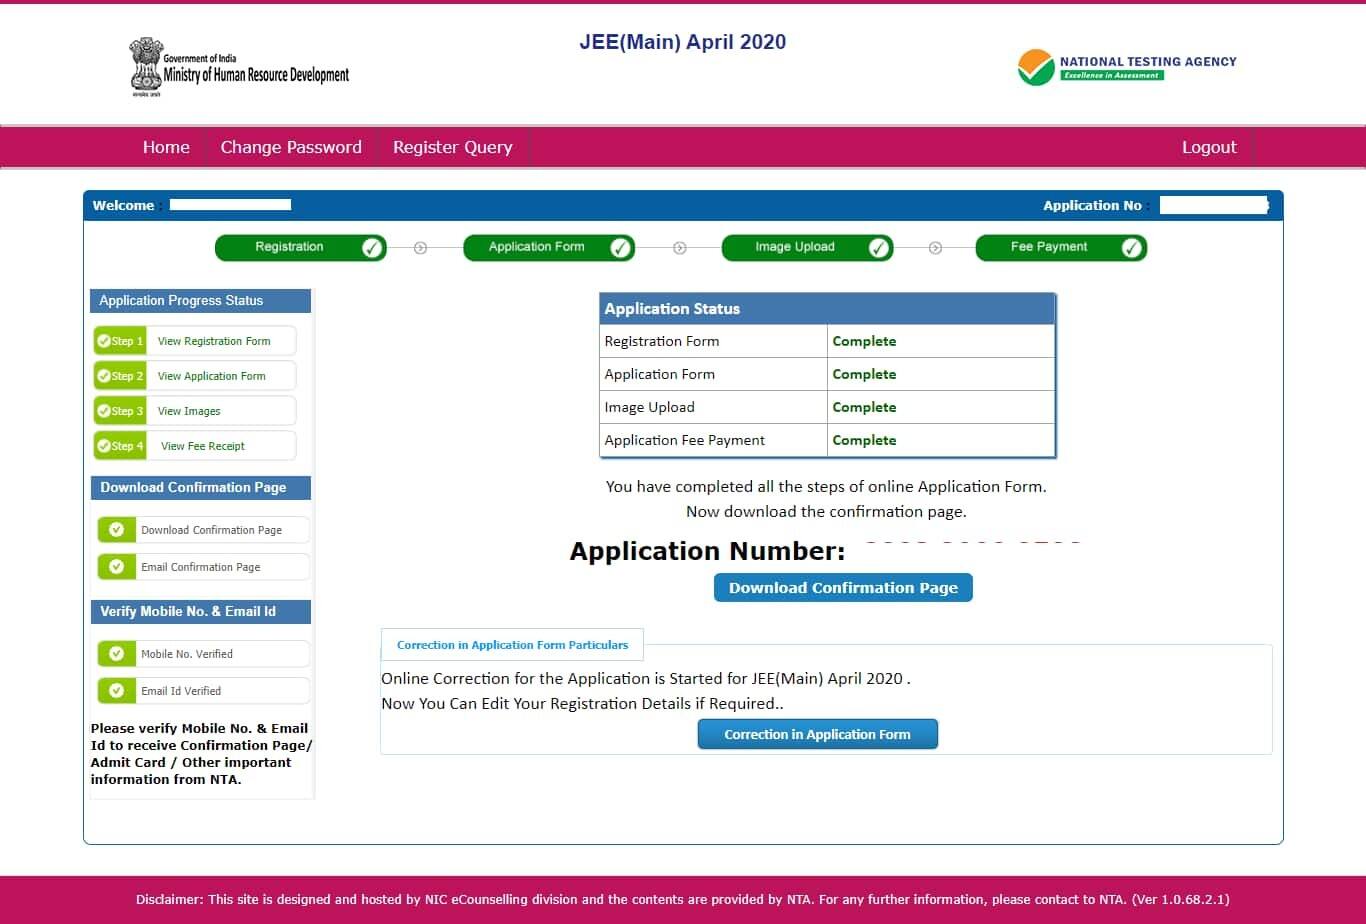
Task: Click arrow between Image Upload and Fee Payment
Action: tap(935, 248)
